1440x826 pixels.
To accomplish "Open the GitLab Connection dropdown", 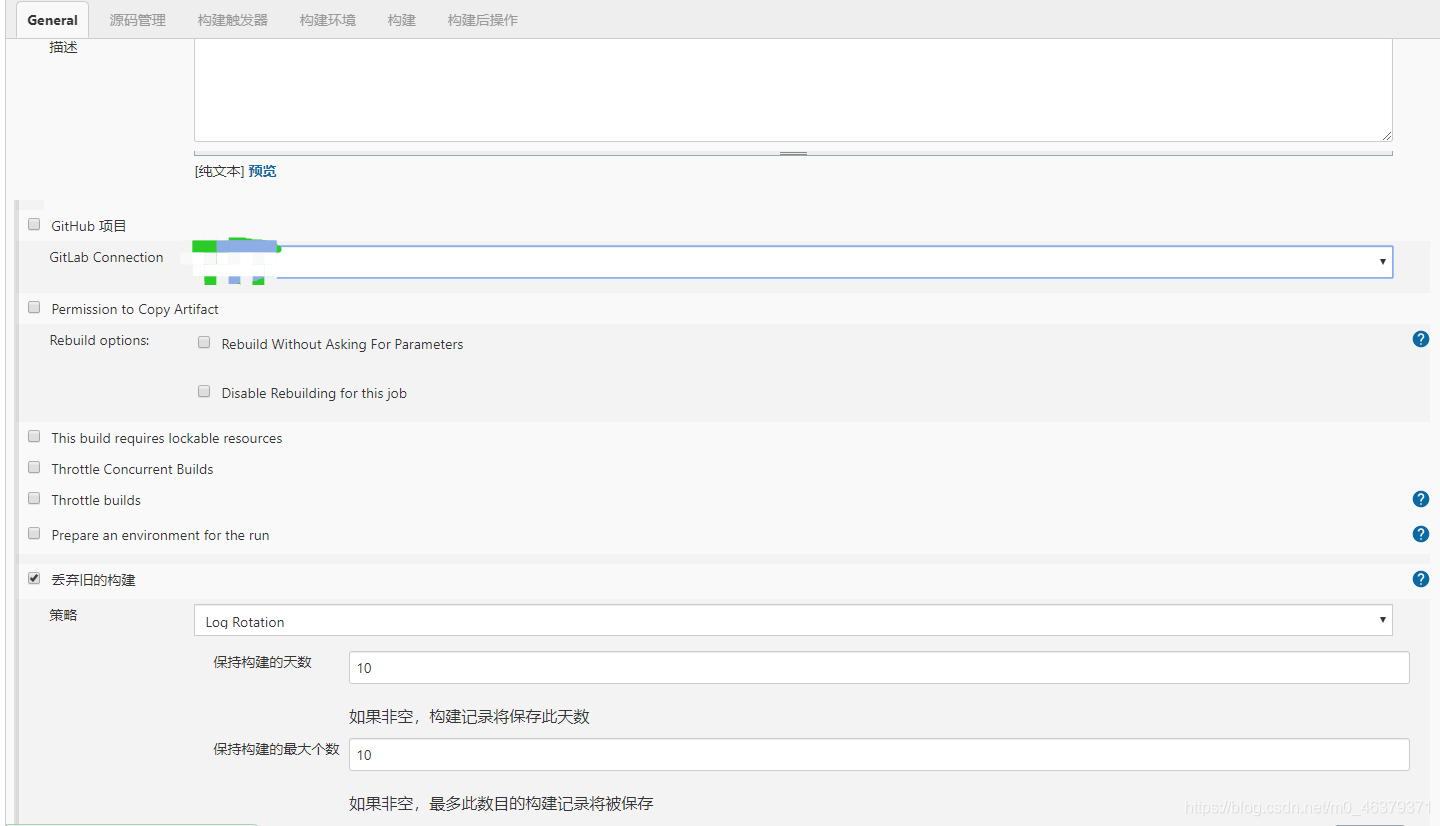I will (x=793, y=261).
